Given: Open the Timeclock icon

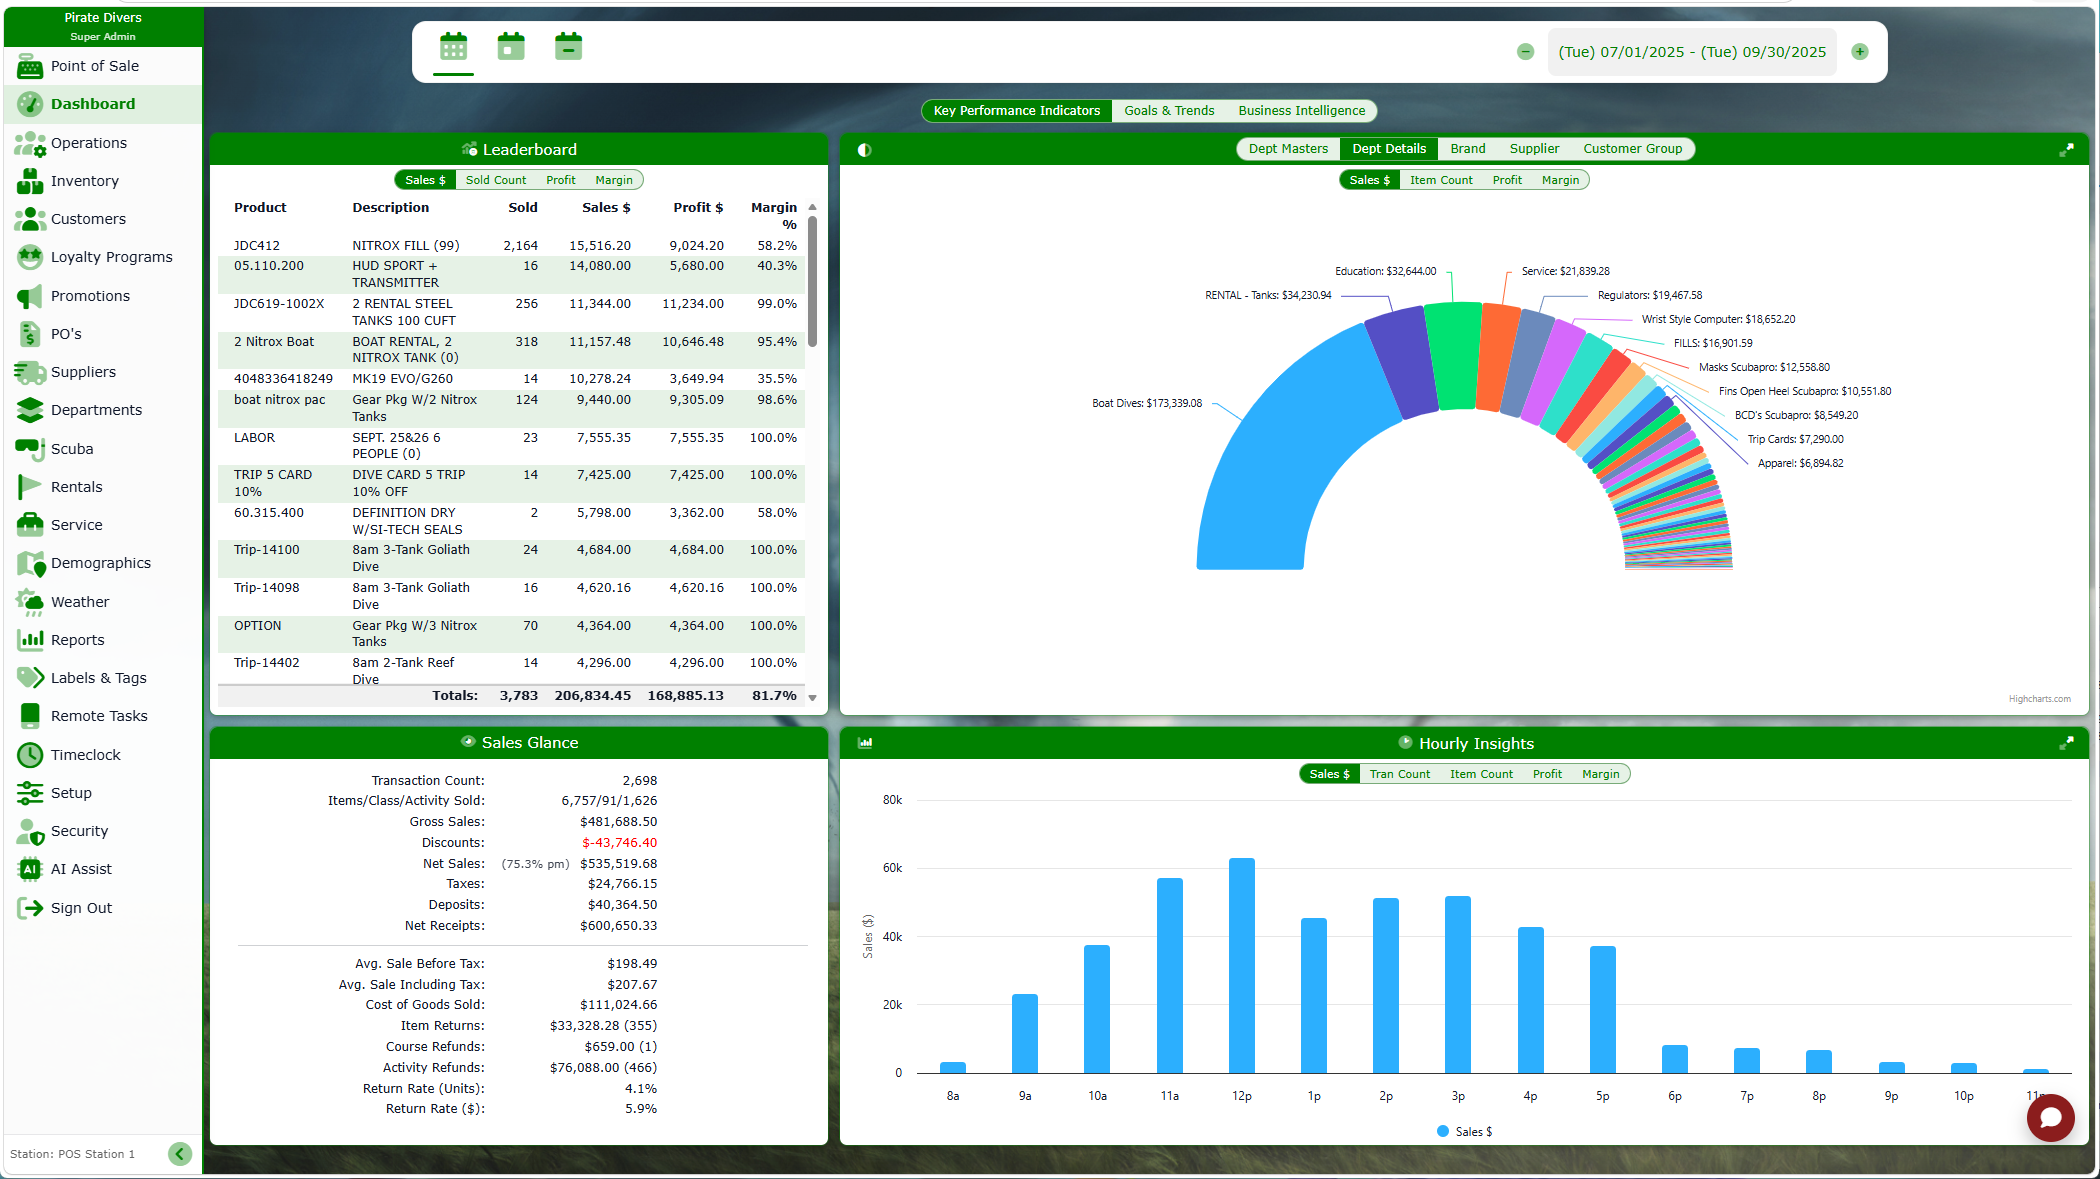Looking at the screenshot, I should 30,755.
